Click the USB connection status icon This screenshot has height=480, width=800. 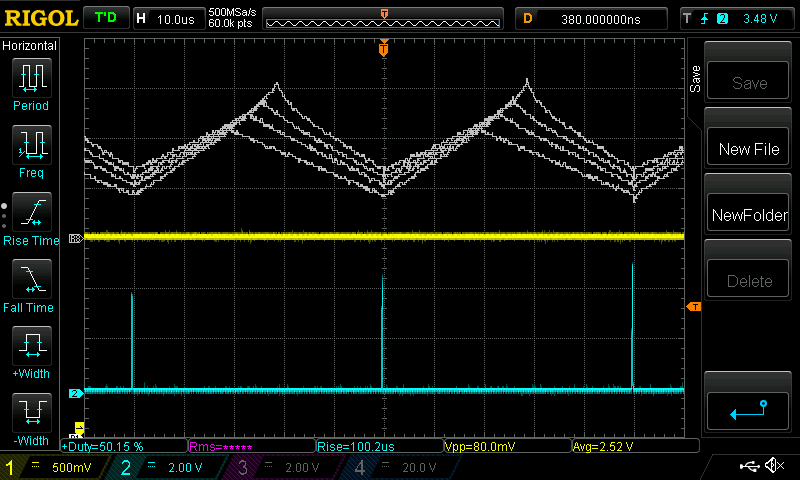[x=750, y=467]
